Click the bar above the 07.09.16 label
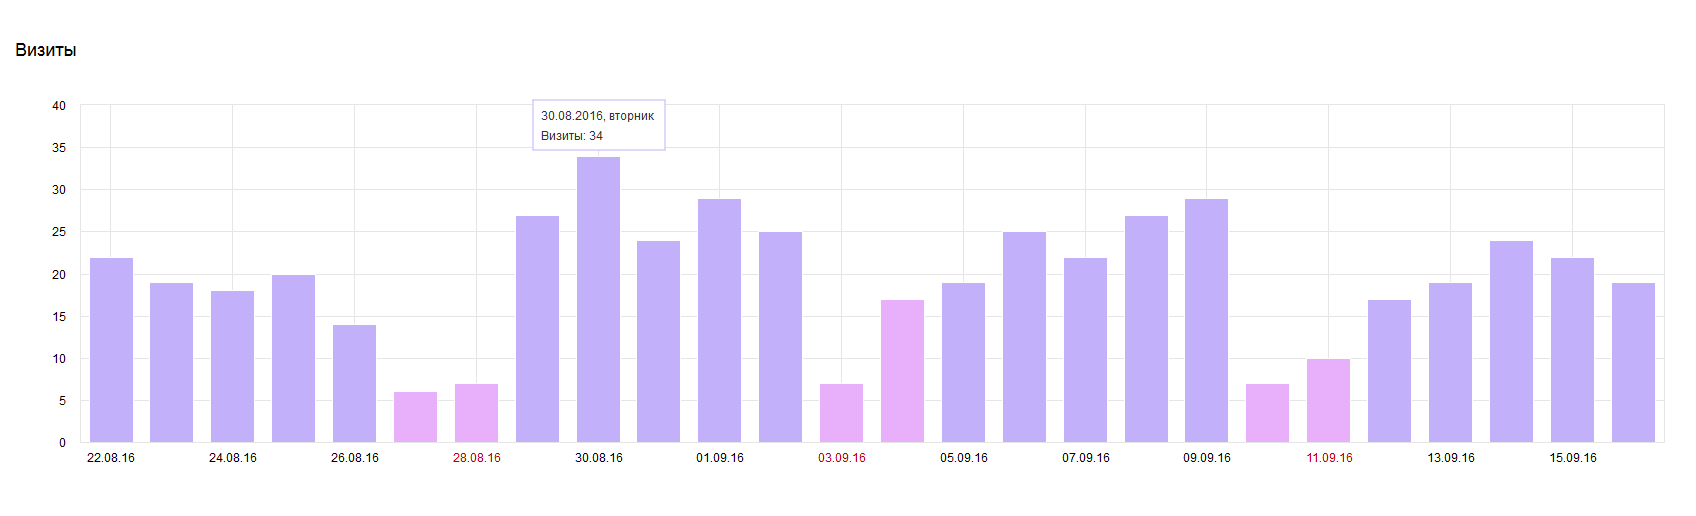The image size is (1696, 516). coord(1085,350)
